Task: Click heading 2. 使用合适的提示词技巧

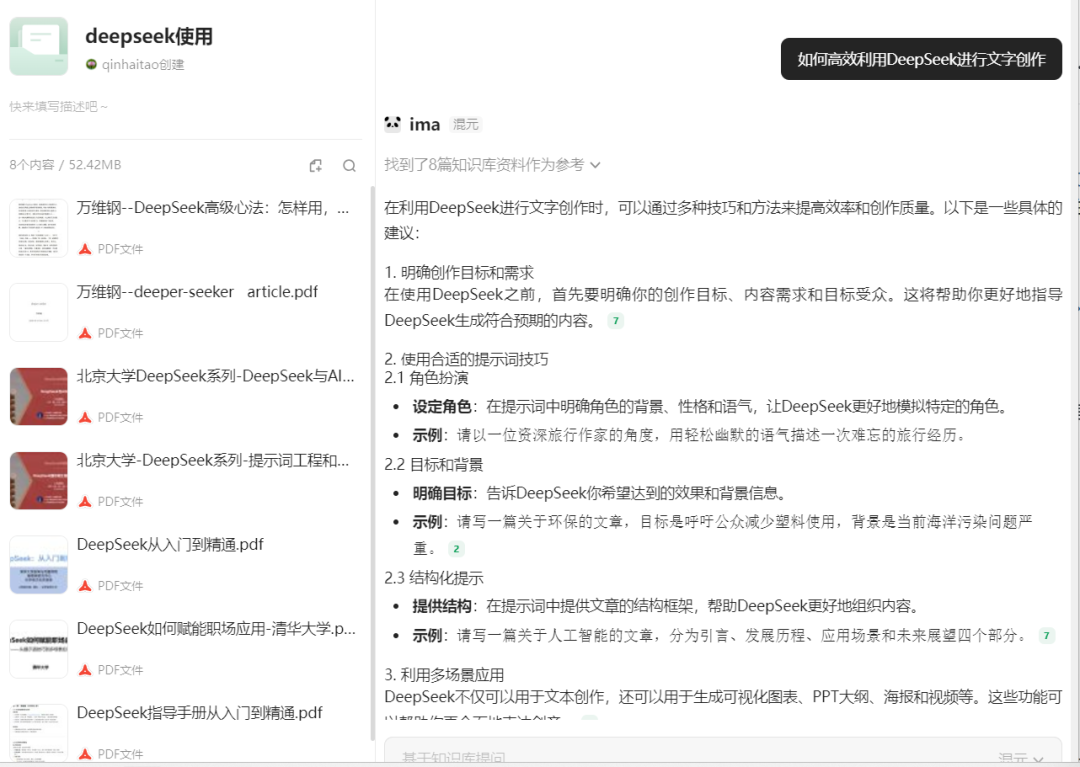Action: coord(466,359)
